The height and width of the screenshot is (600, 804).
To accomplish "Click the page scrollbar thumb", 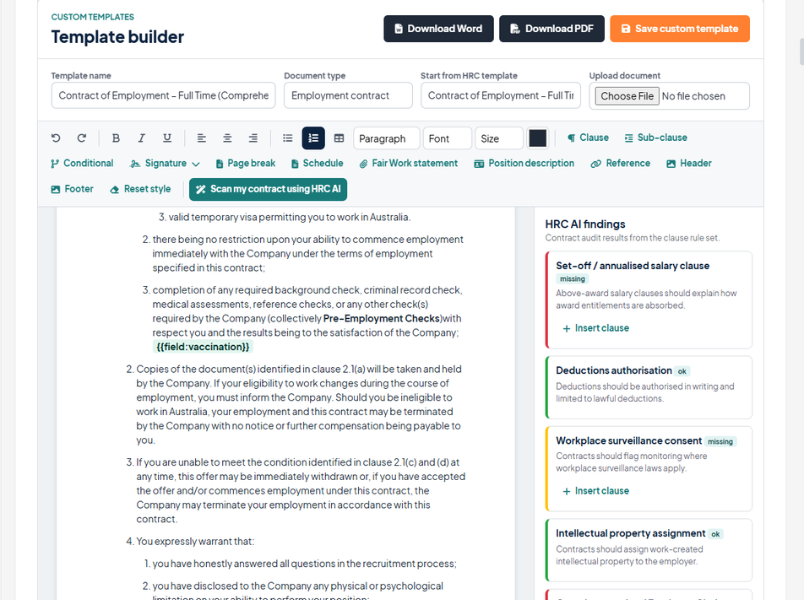I will (x=801, y=51).
